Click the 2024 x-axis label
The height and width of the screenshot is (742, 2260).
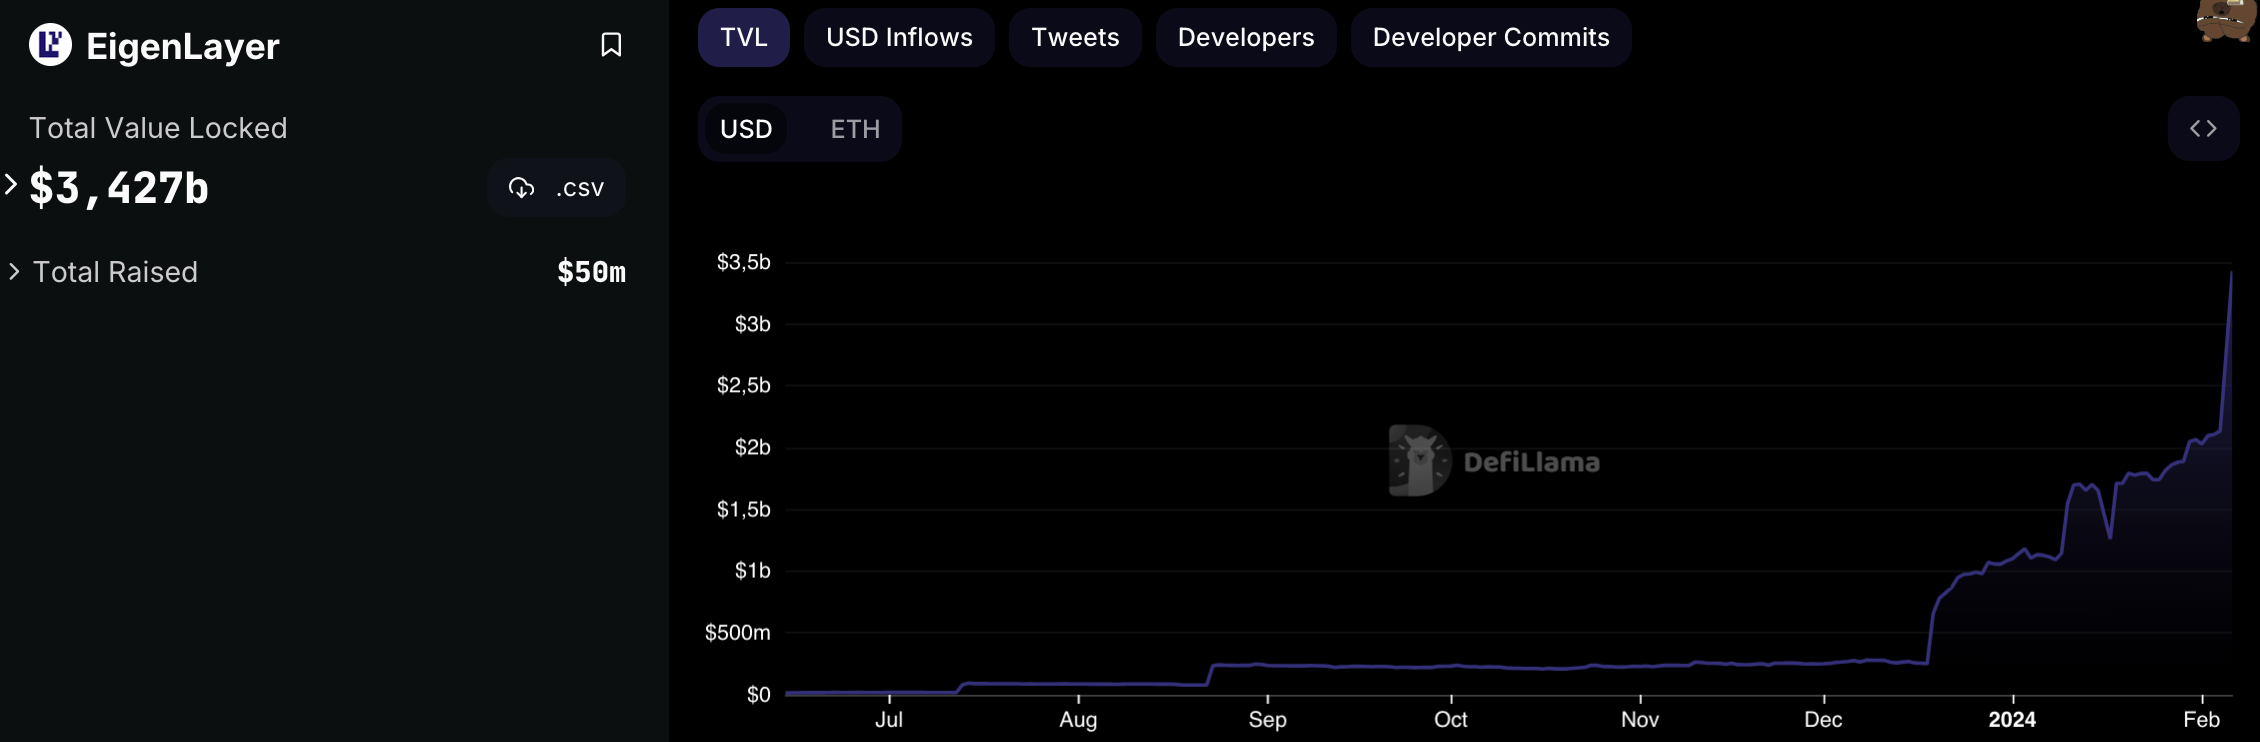click(2012, 719)
